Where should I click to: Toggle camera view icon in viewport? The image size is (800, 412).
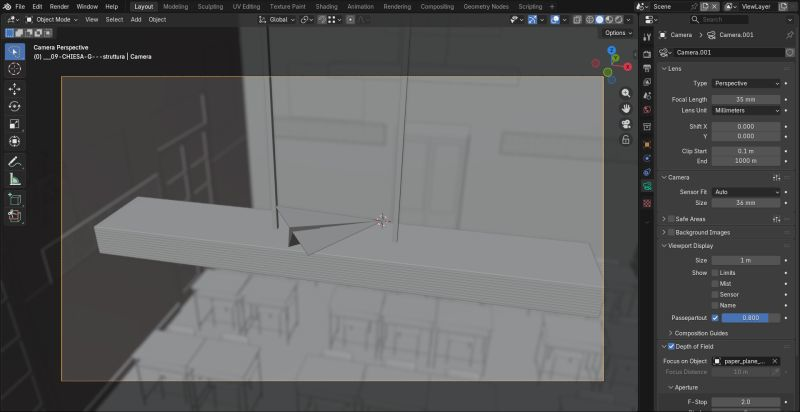[x=626, y=124]
